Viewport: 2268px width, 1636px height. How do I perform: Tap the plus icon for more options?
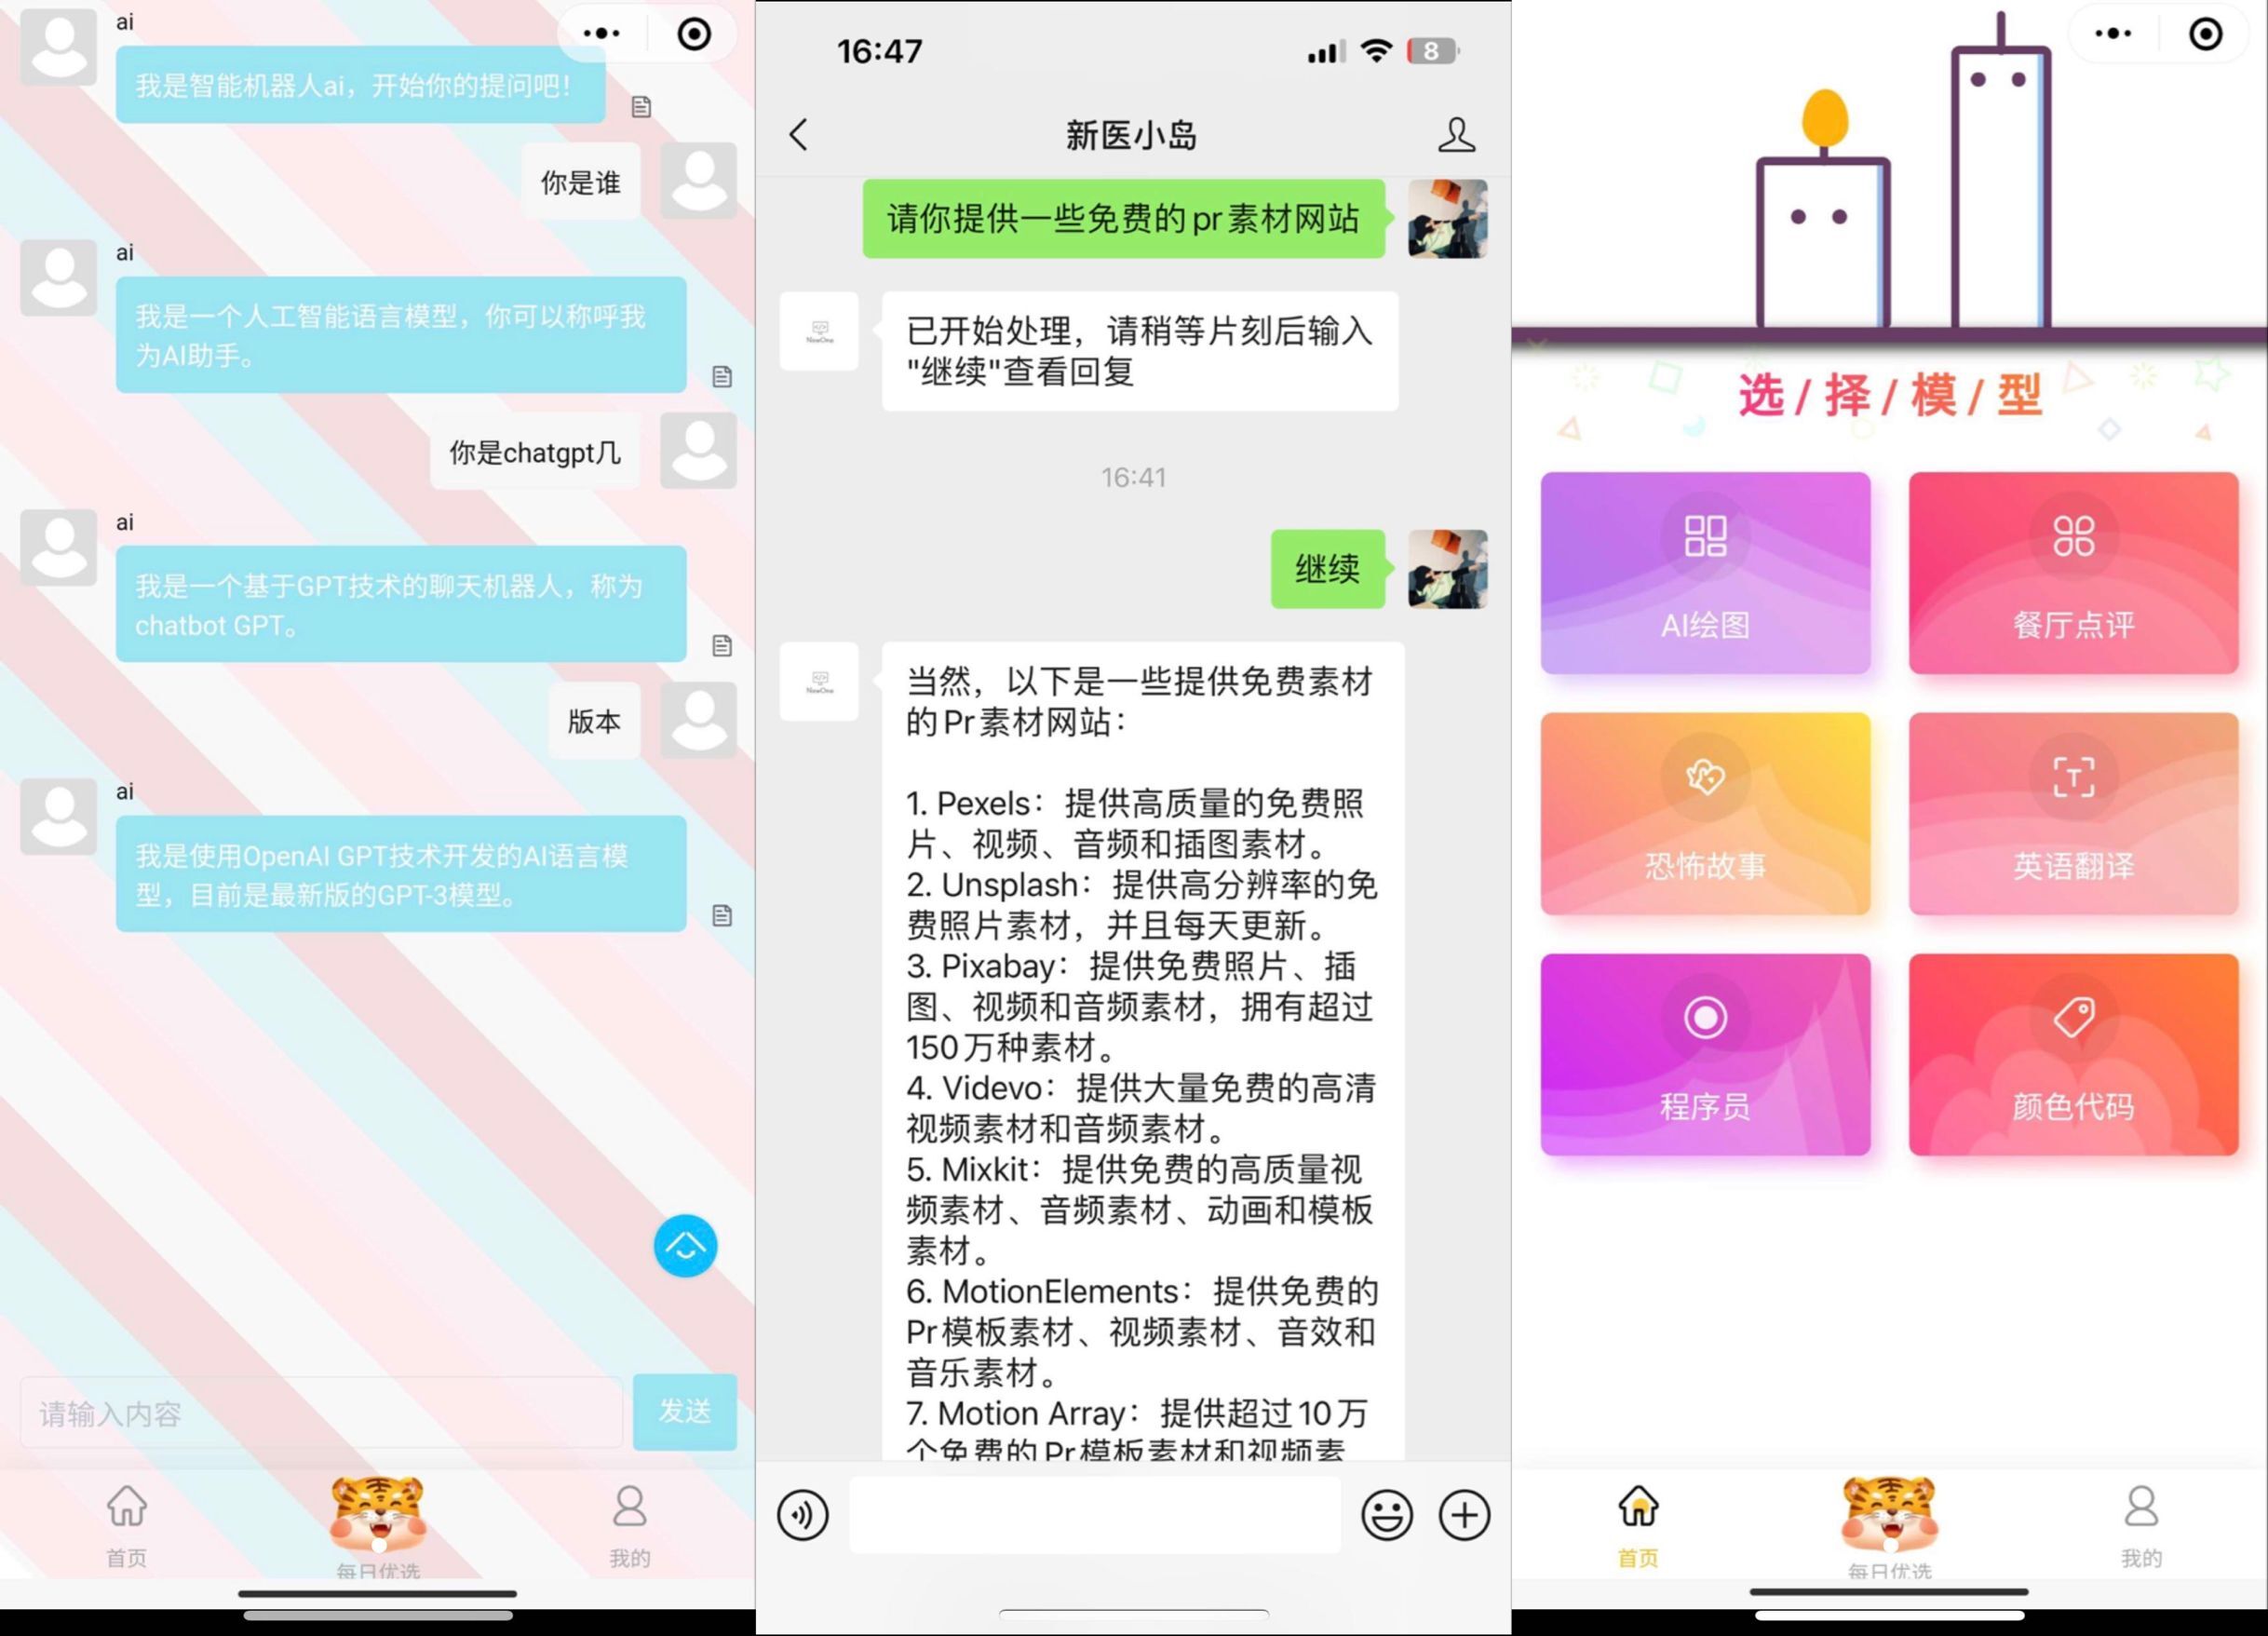[x=1464, y=1515]
